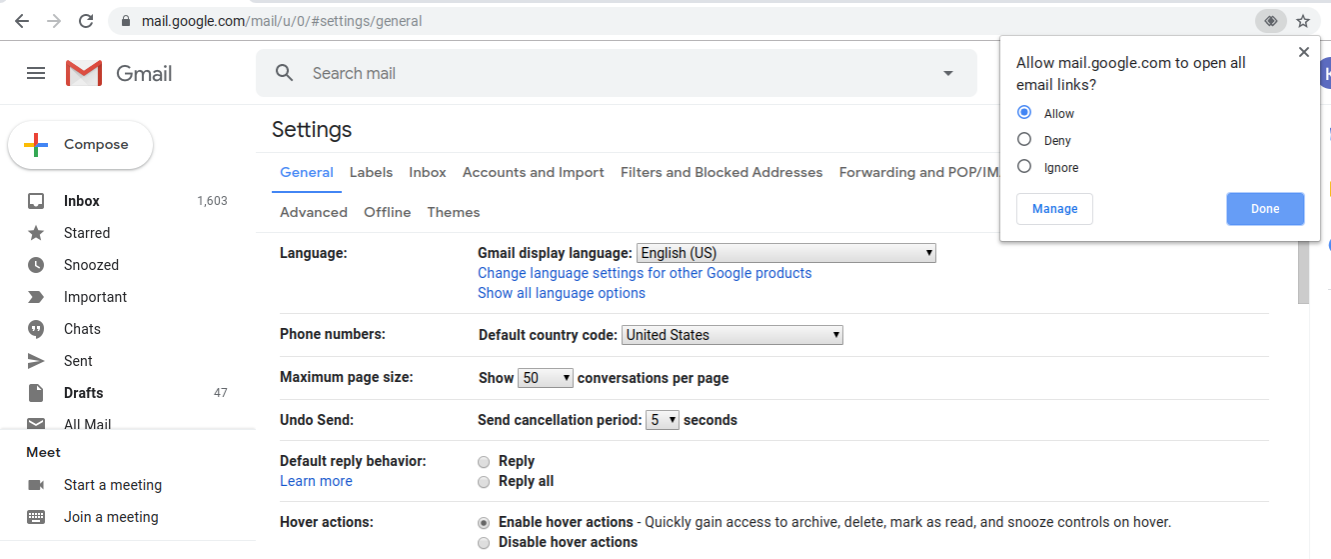Switch to the Labels settings tab
The width and height of the screenshot is (1331, 559).
pyautogui.click(x=371, y=172)
